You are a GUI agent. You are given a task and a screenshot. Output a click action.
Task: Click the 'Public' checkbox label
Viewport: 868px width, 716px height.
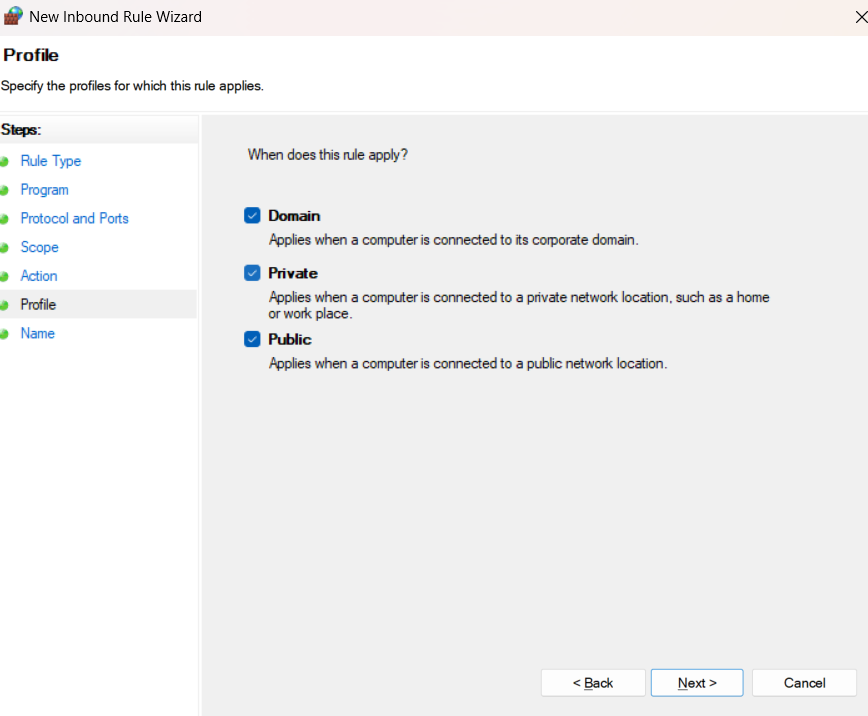(x=290, y=339)
